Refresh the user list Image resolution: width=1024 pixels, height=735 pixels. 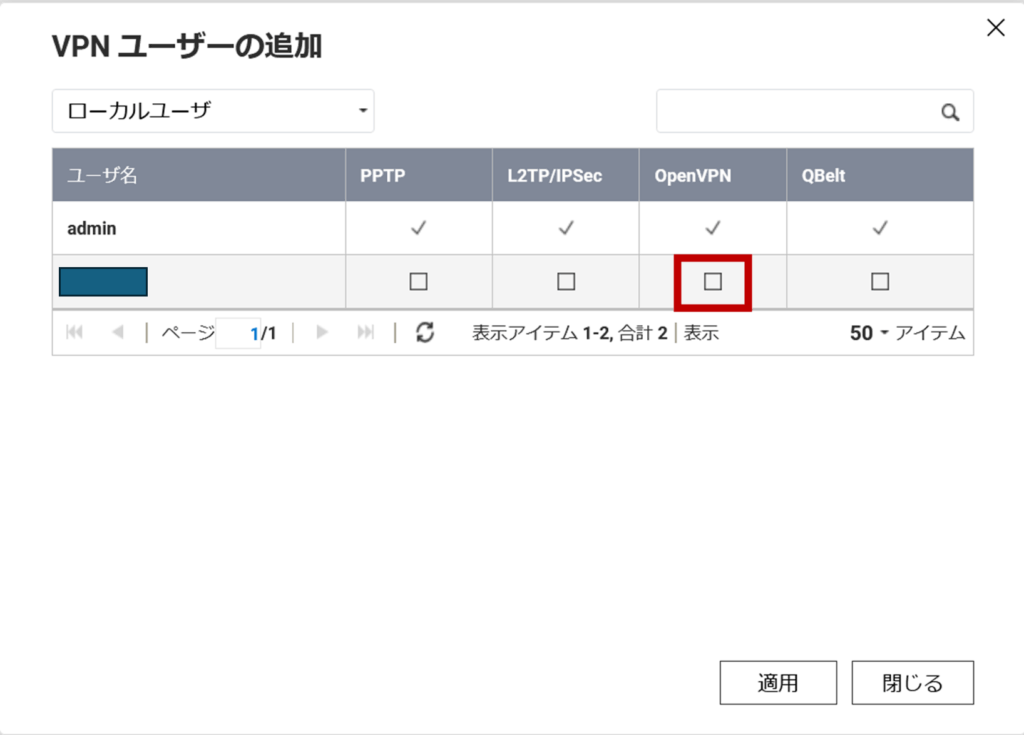(x=425, y=333)
